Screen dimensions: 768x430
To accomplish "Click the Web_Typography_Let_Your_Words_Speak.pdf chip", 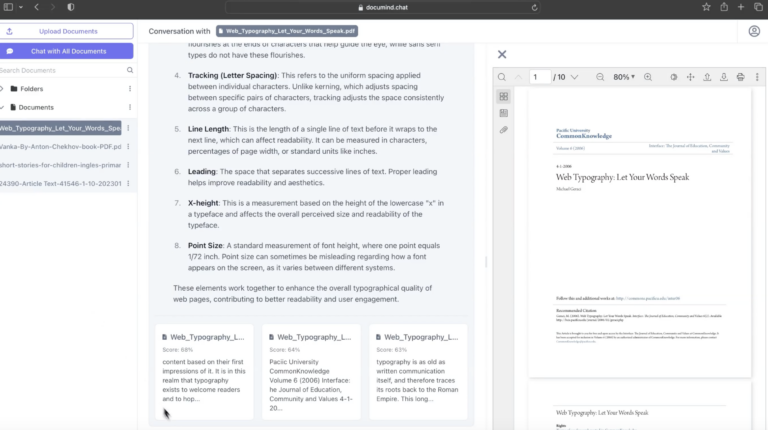I will click(x=287, y=31).
